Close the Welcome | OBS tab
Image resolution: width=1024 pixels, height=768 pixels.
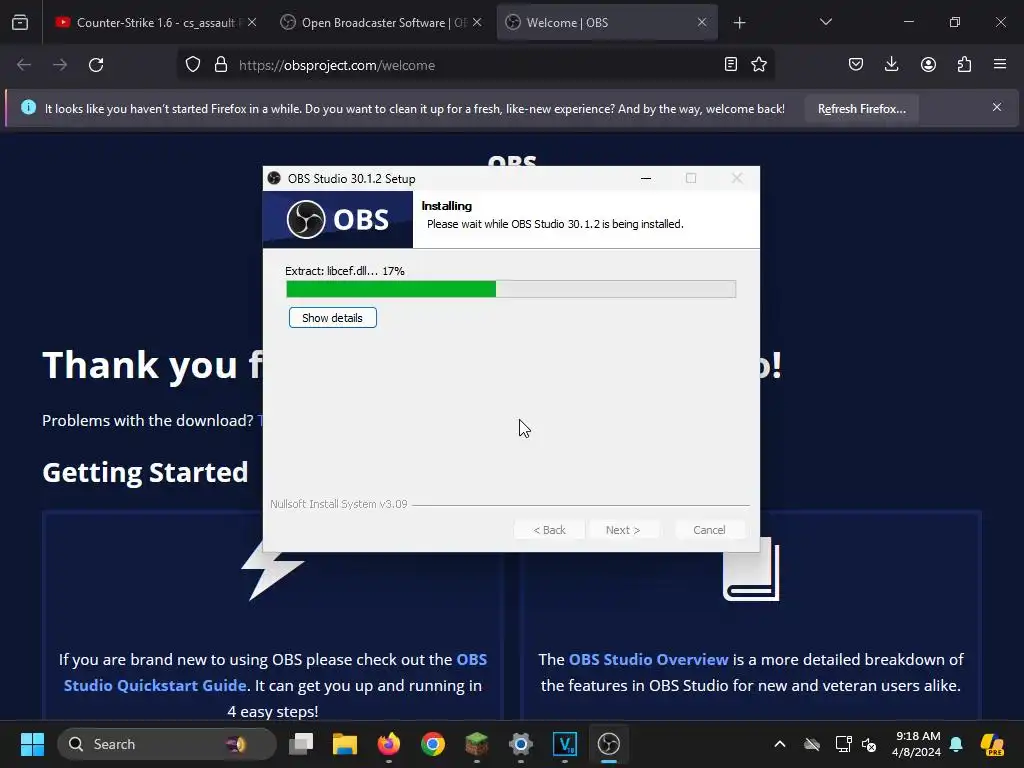tap(702, 22)
